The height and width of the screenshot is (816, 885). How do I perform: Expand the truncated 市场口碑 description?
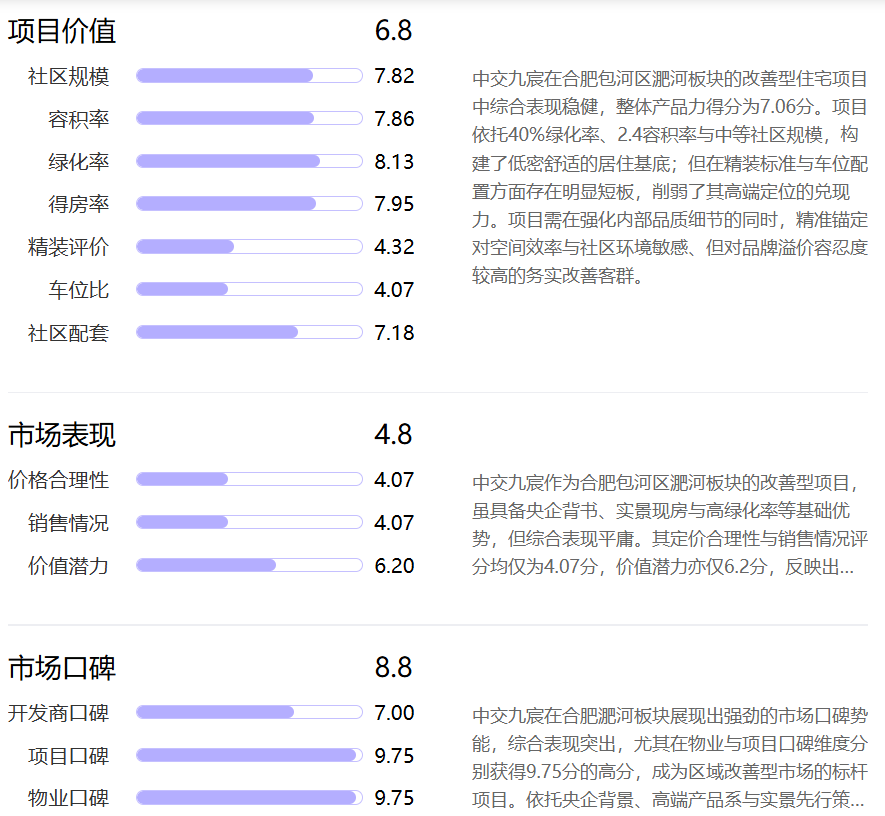click(857, 800)
